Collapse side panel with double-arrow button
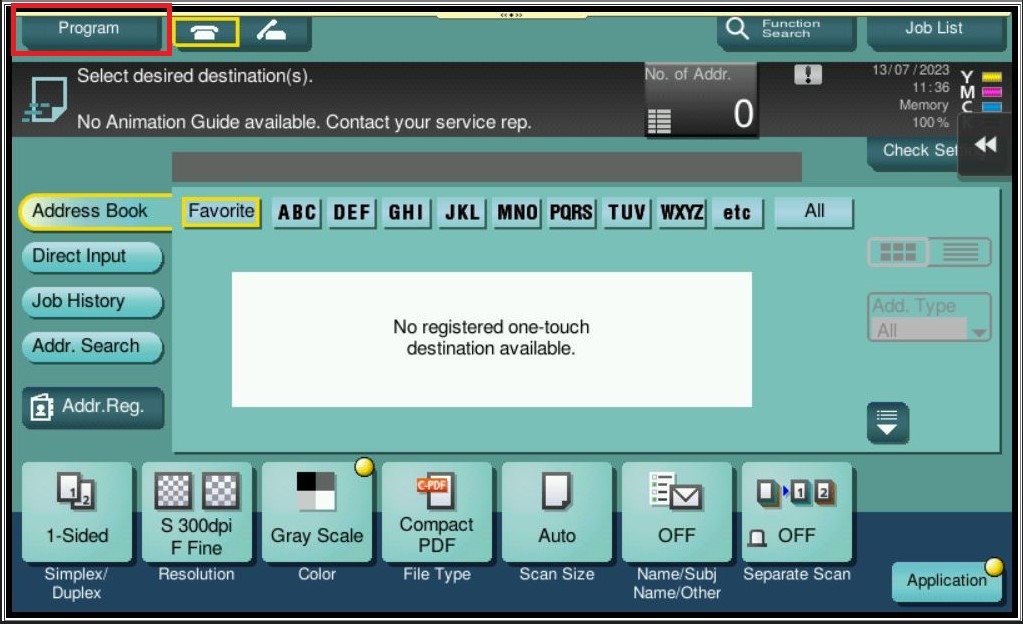Image resolution: width=1023 pixels, height=624 pixels. pyautogui.click(x=986, y=145)
